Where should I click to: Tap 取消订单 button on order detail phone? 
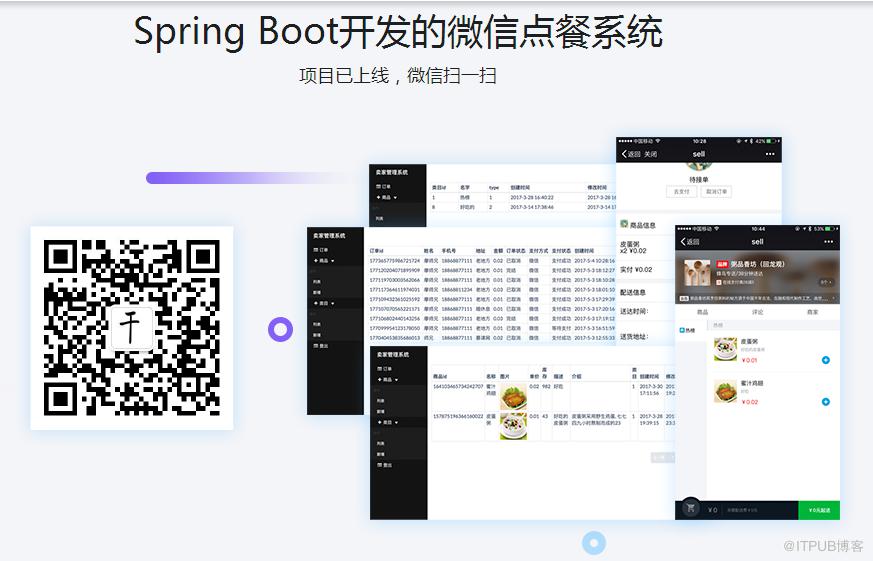(716, 191)
